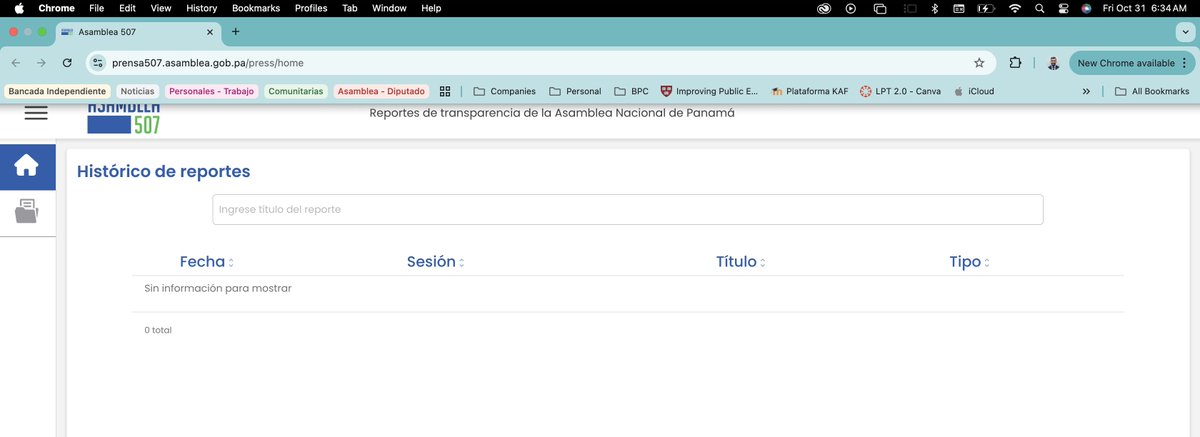Expand the tab search dropdown arrow
The width and height of the screenshot is (1200, 437).
pos(1185,32)
